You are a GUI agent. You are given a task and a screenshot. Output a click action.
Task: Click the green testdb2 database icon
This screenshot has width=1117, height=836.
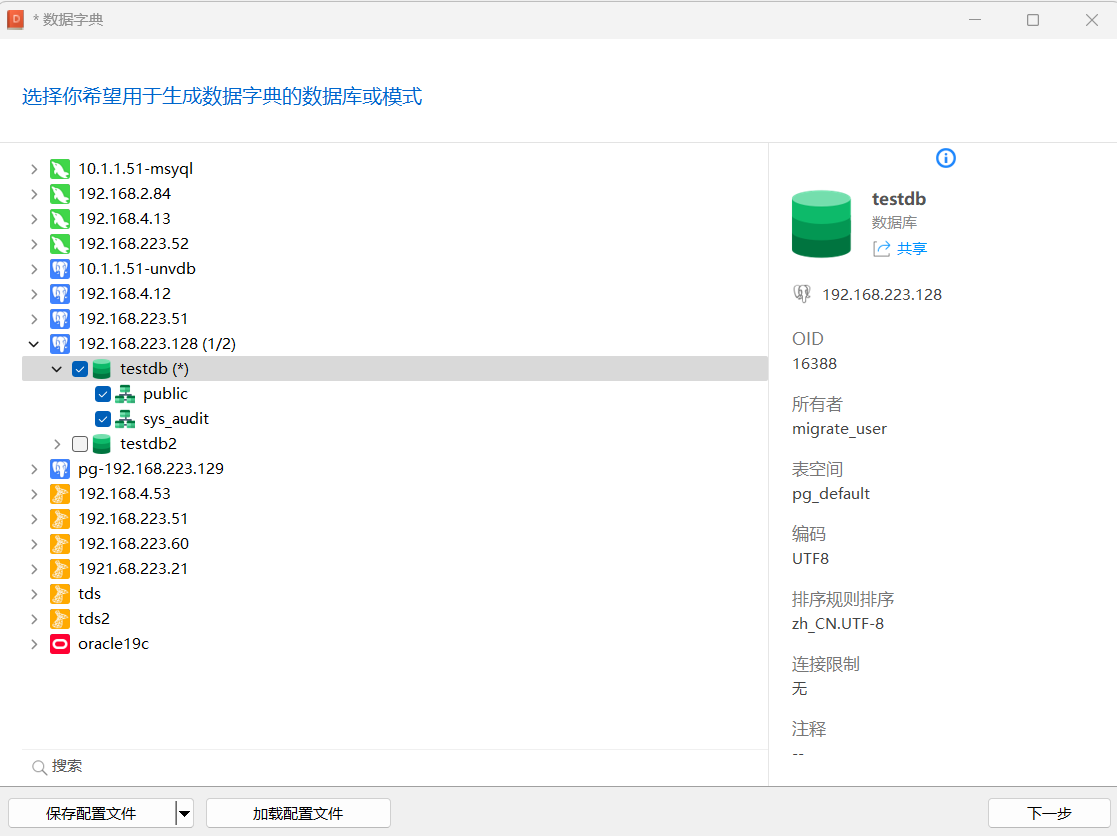[101, 444]
